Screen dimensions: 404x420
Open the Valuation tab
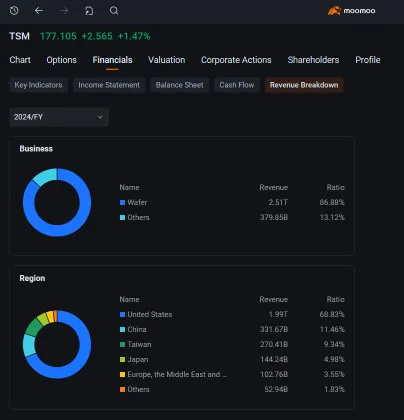[x=167, y=60]
